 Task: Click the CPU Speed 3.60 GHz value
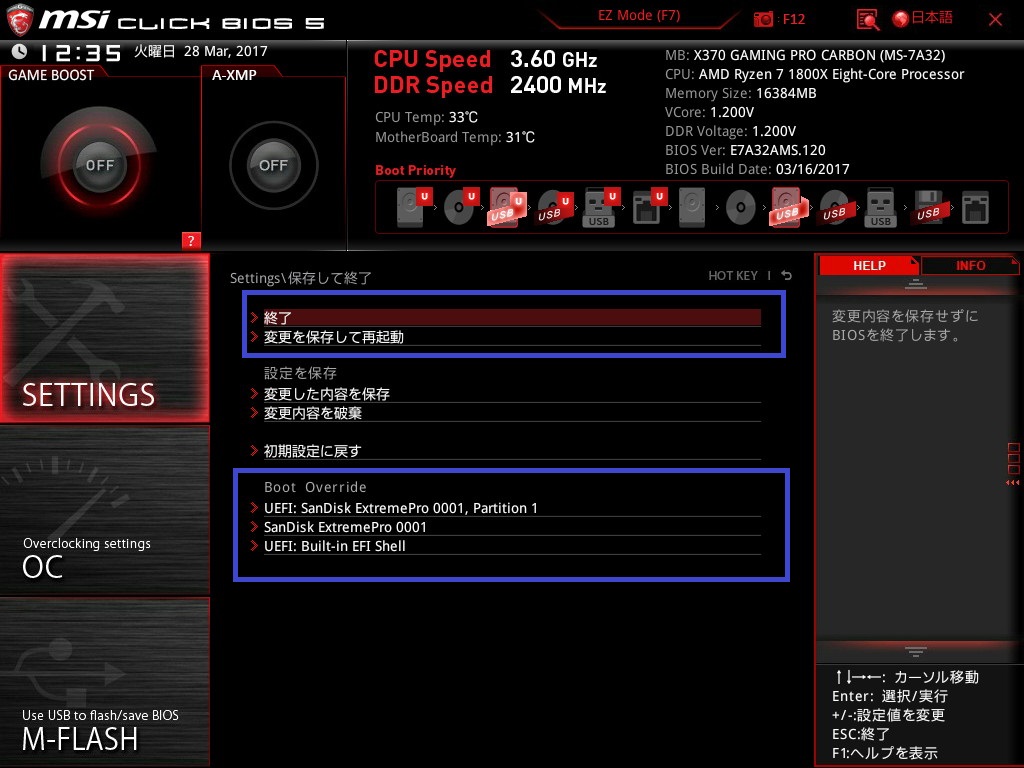click(x=553, y=59)
